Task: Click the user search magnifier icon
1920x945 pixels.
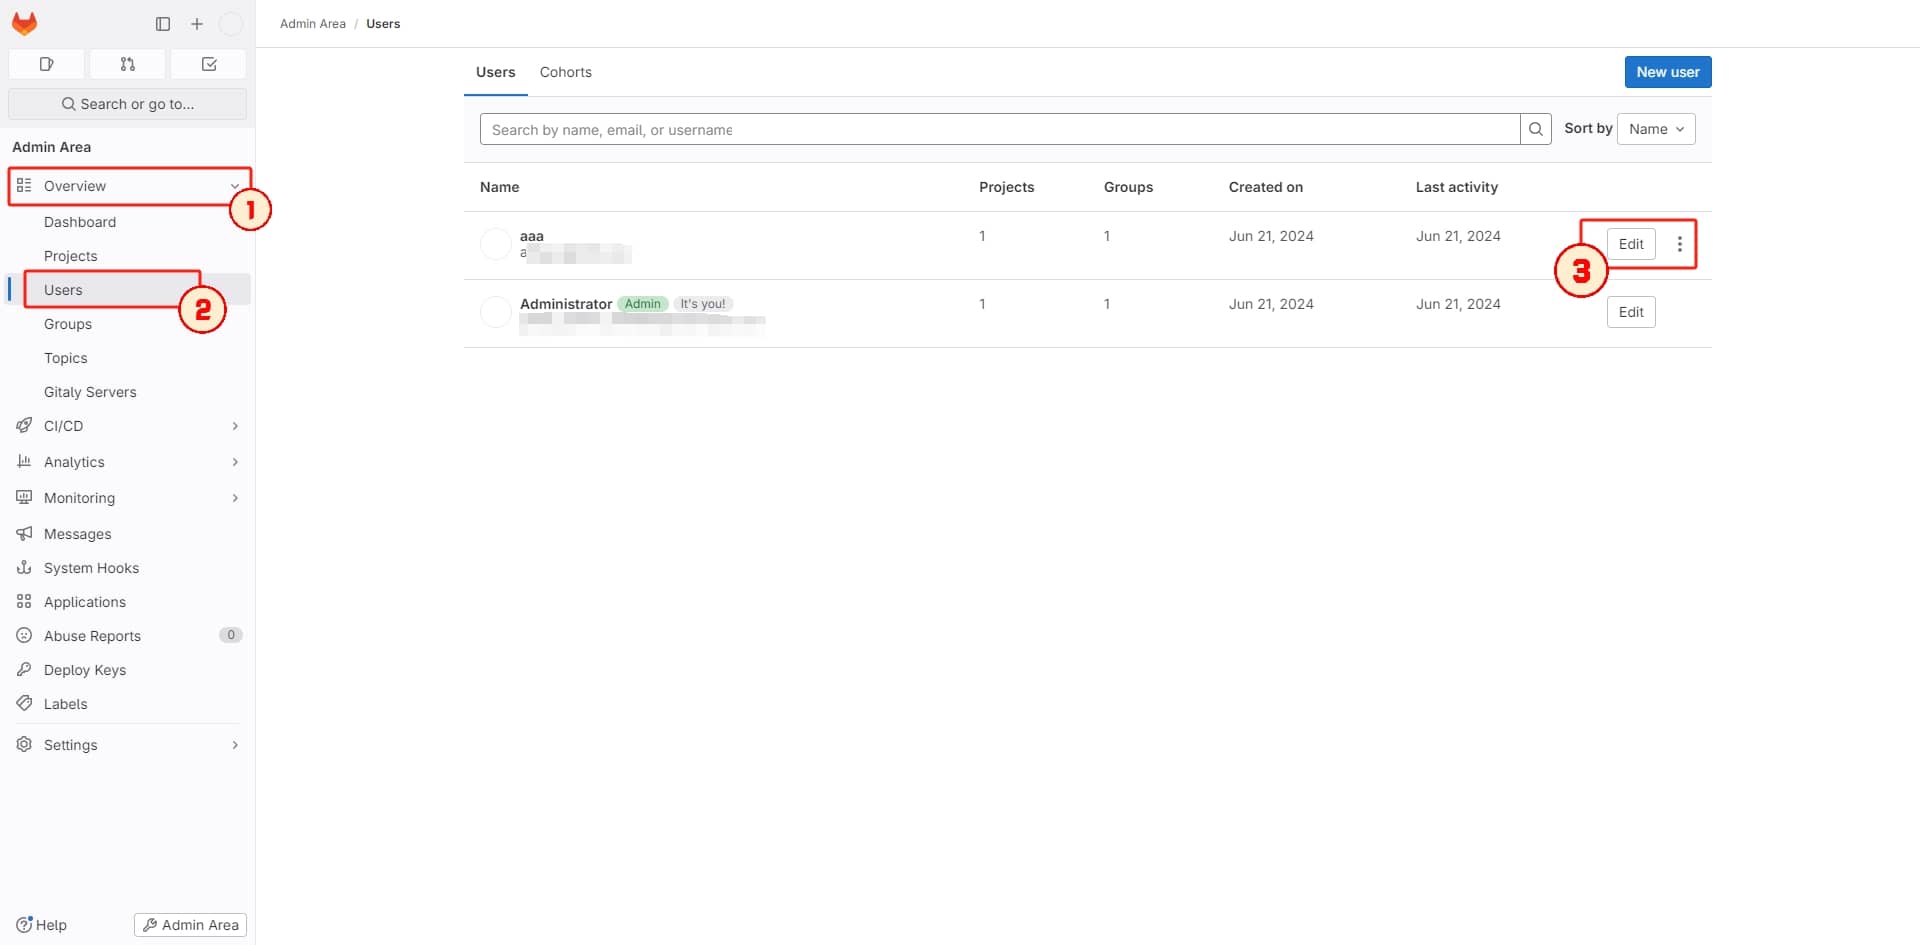Action: [x=1535, y=128]
